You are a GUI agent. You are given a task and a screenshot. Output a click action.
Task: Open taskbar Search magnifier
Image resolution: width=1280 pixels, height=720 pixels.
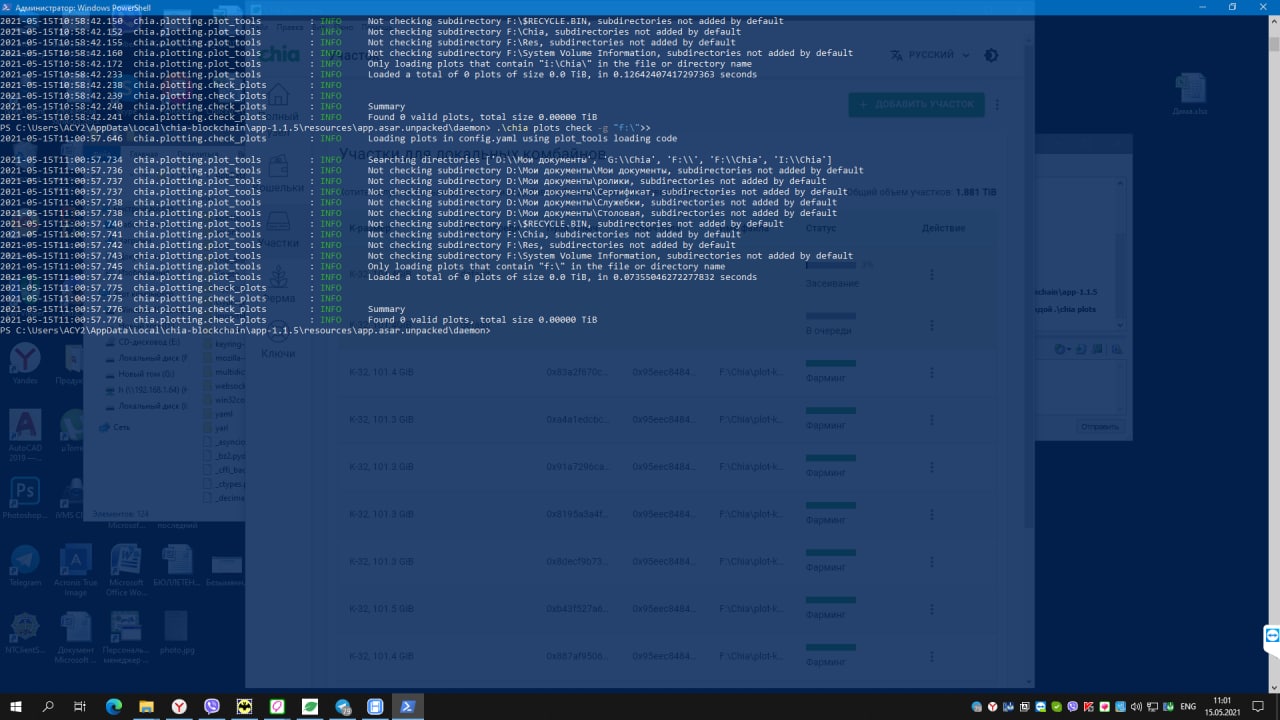point(48,706)
